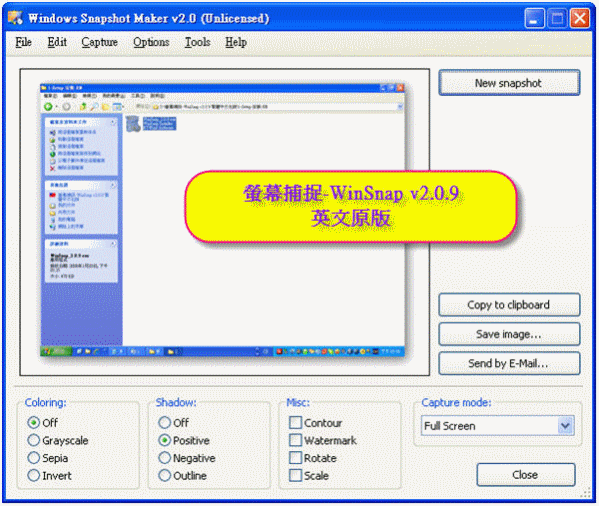Open the File menu
Screen dimensions: 600x506
[x=24, y=42]
